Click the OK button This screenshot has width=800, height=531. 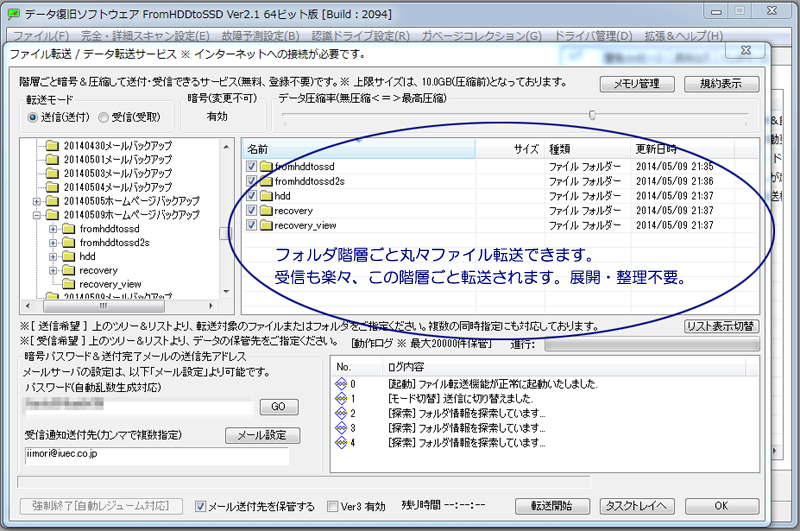click(721, 506)
